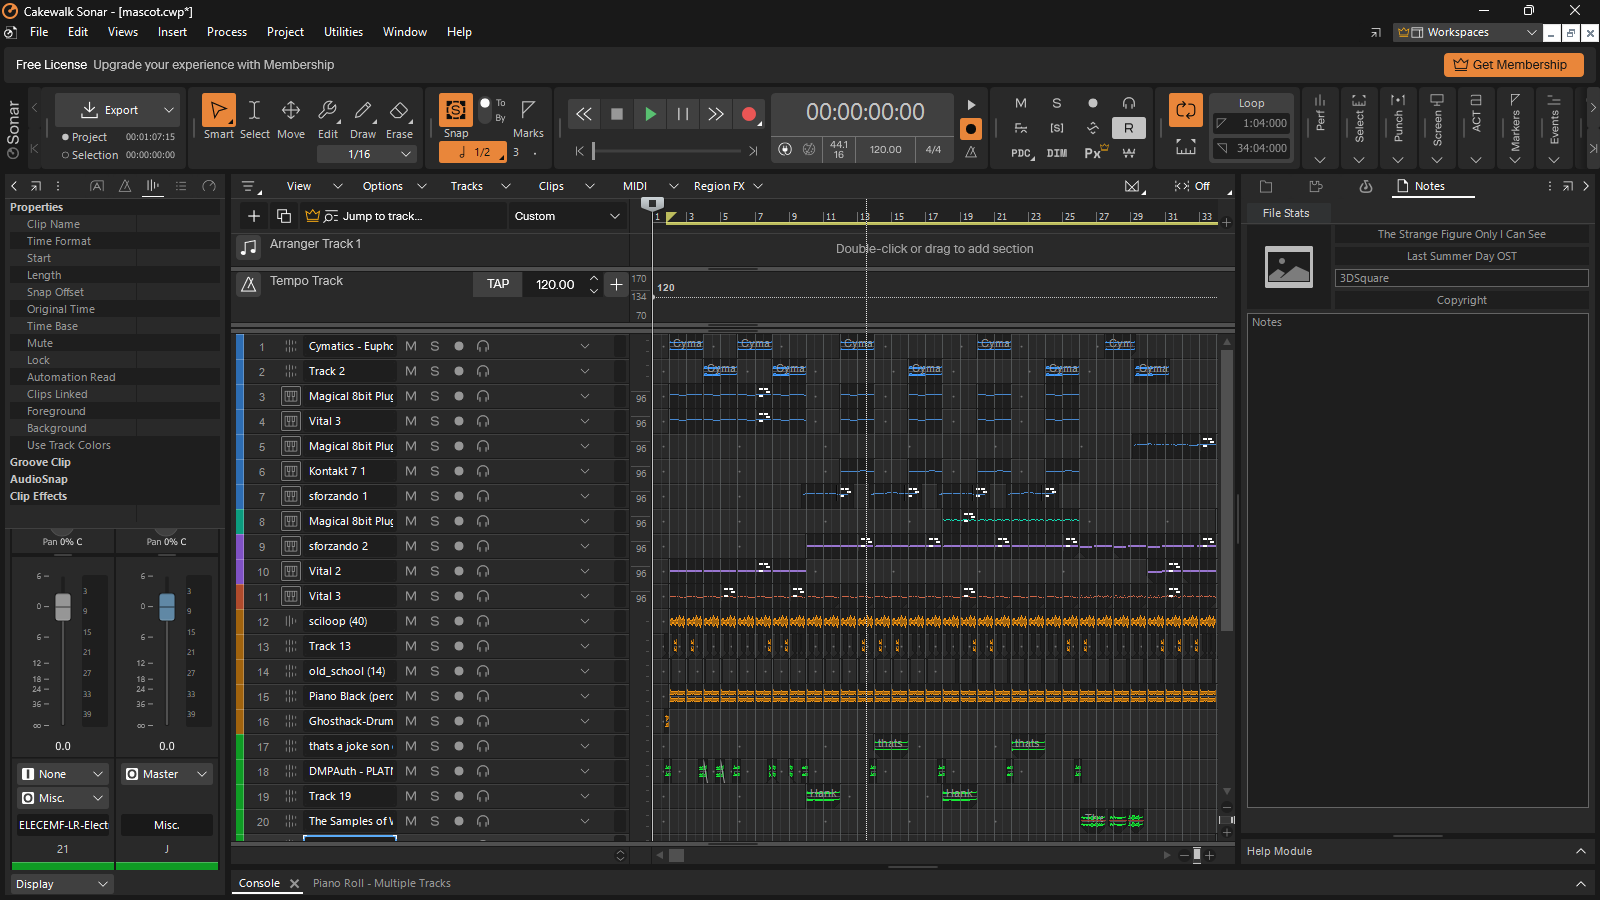Rewind the transport
Screen dimensions: 1600x900
(x=584, y=114)
